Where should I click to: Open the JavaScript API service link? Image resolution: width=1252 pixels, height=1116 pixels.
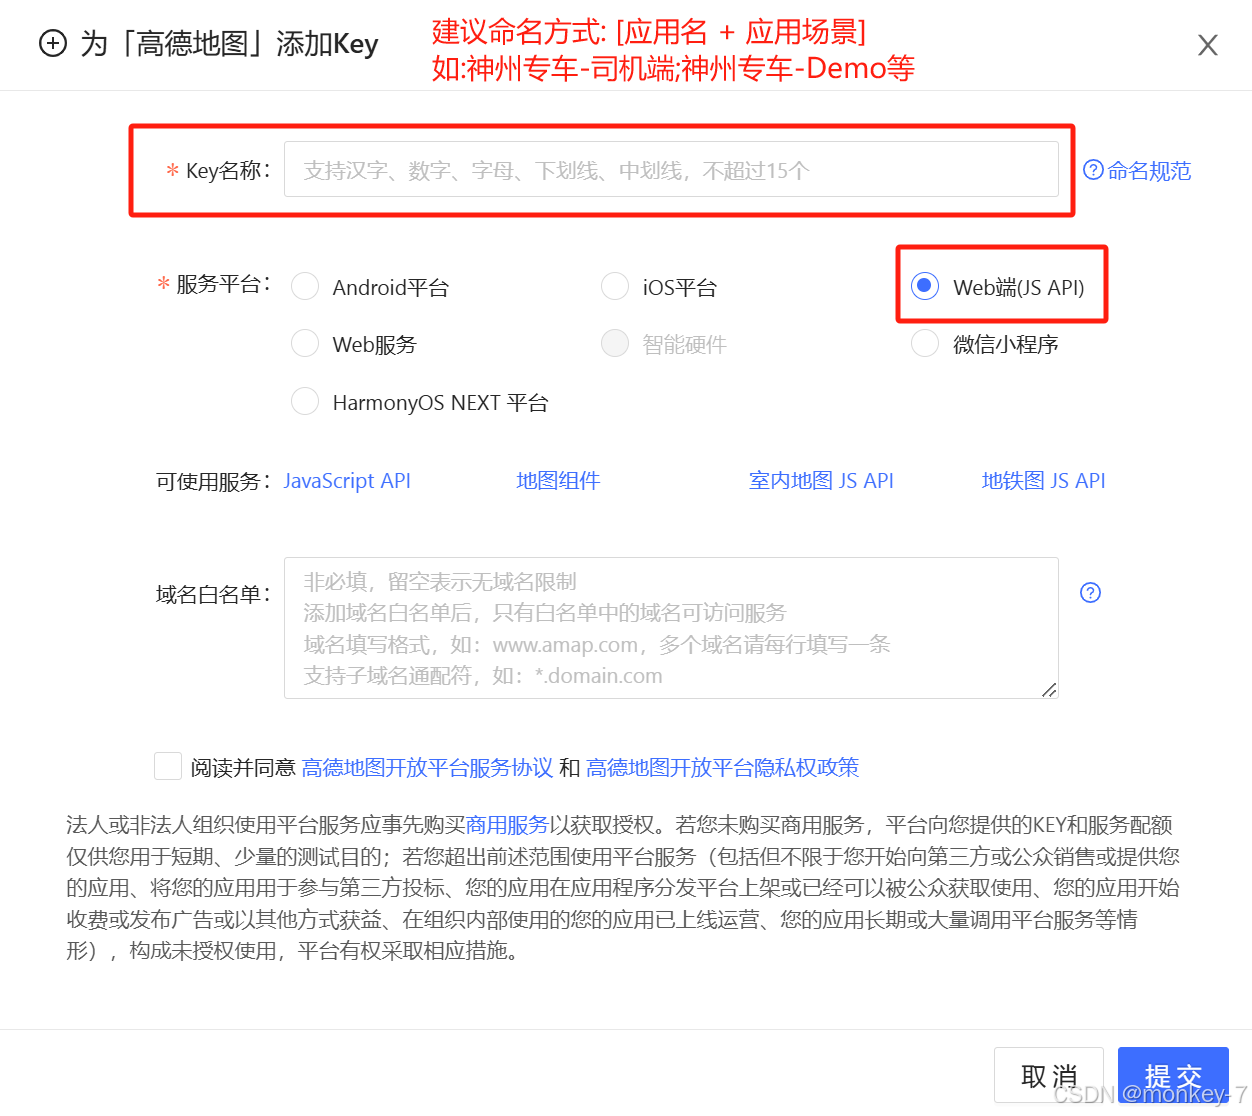pos(347,481)
